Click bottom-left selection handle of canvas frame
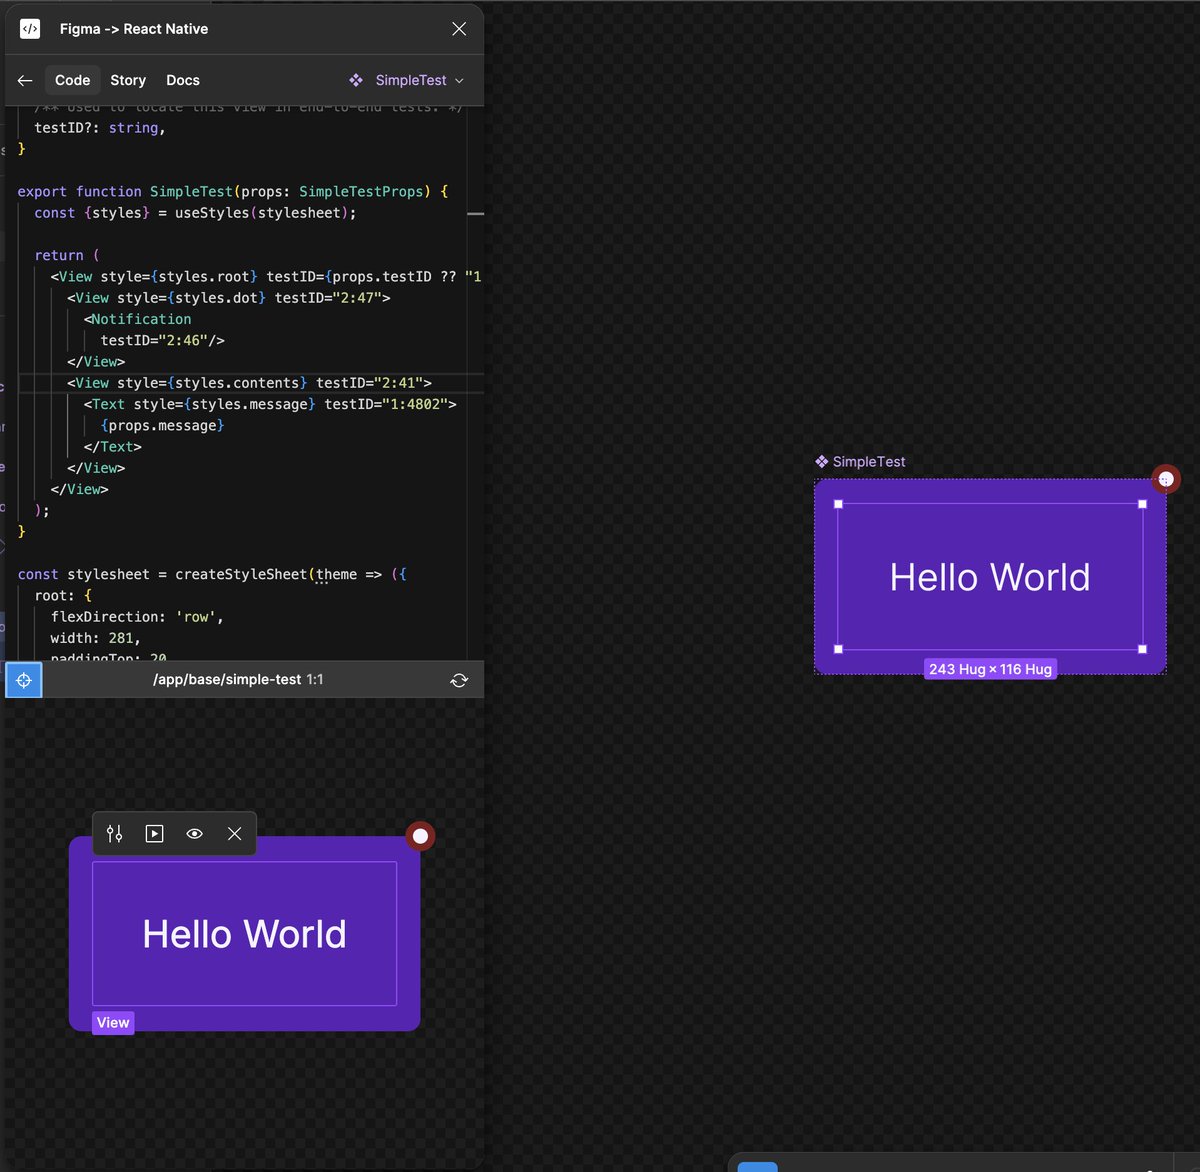The image size is (1200, 1172). pyautogui.click(x=838, y=649)
